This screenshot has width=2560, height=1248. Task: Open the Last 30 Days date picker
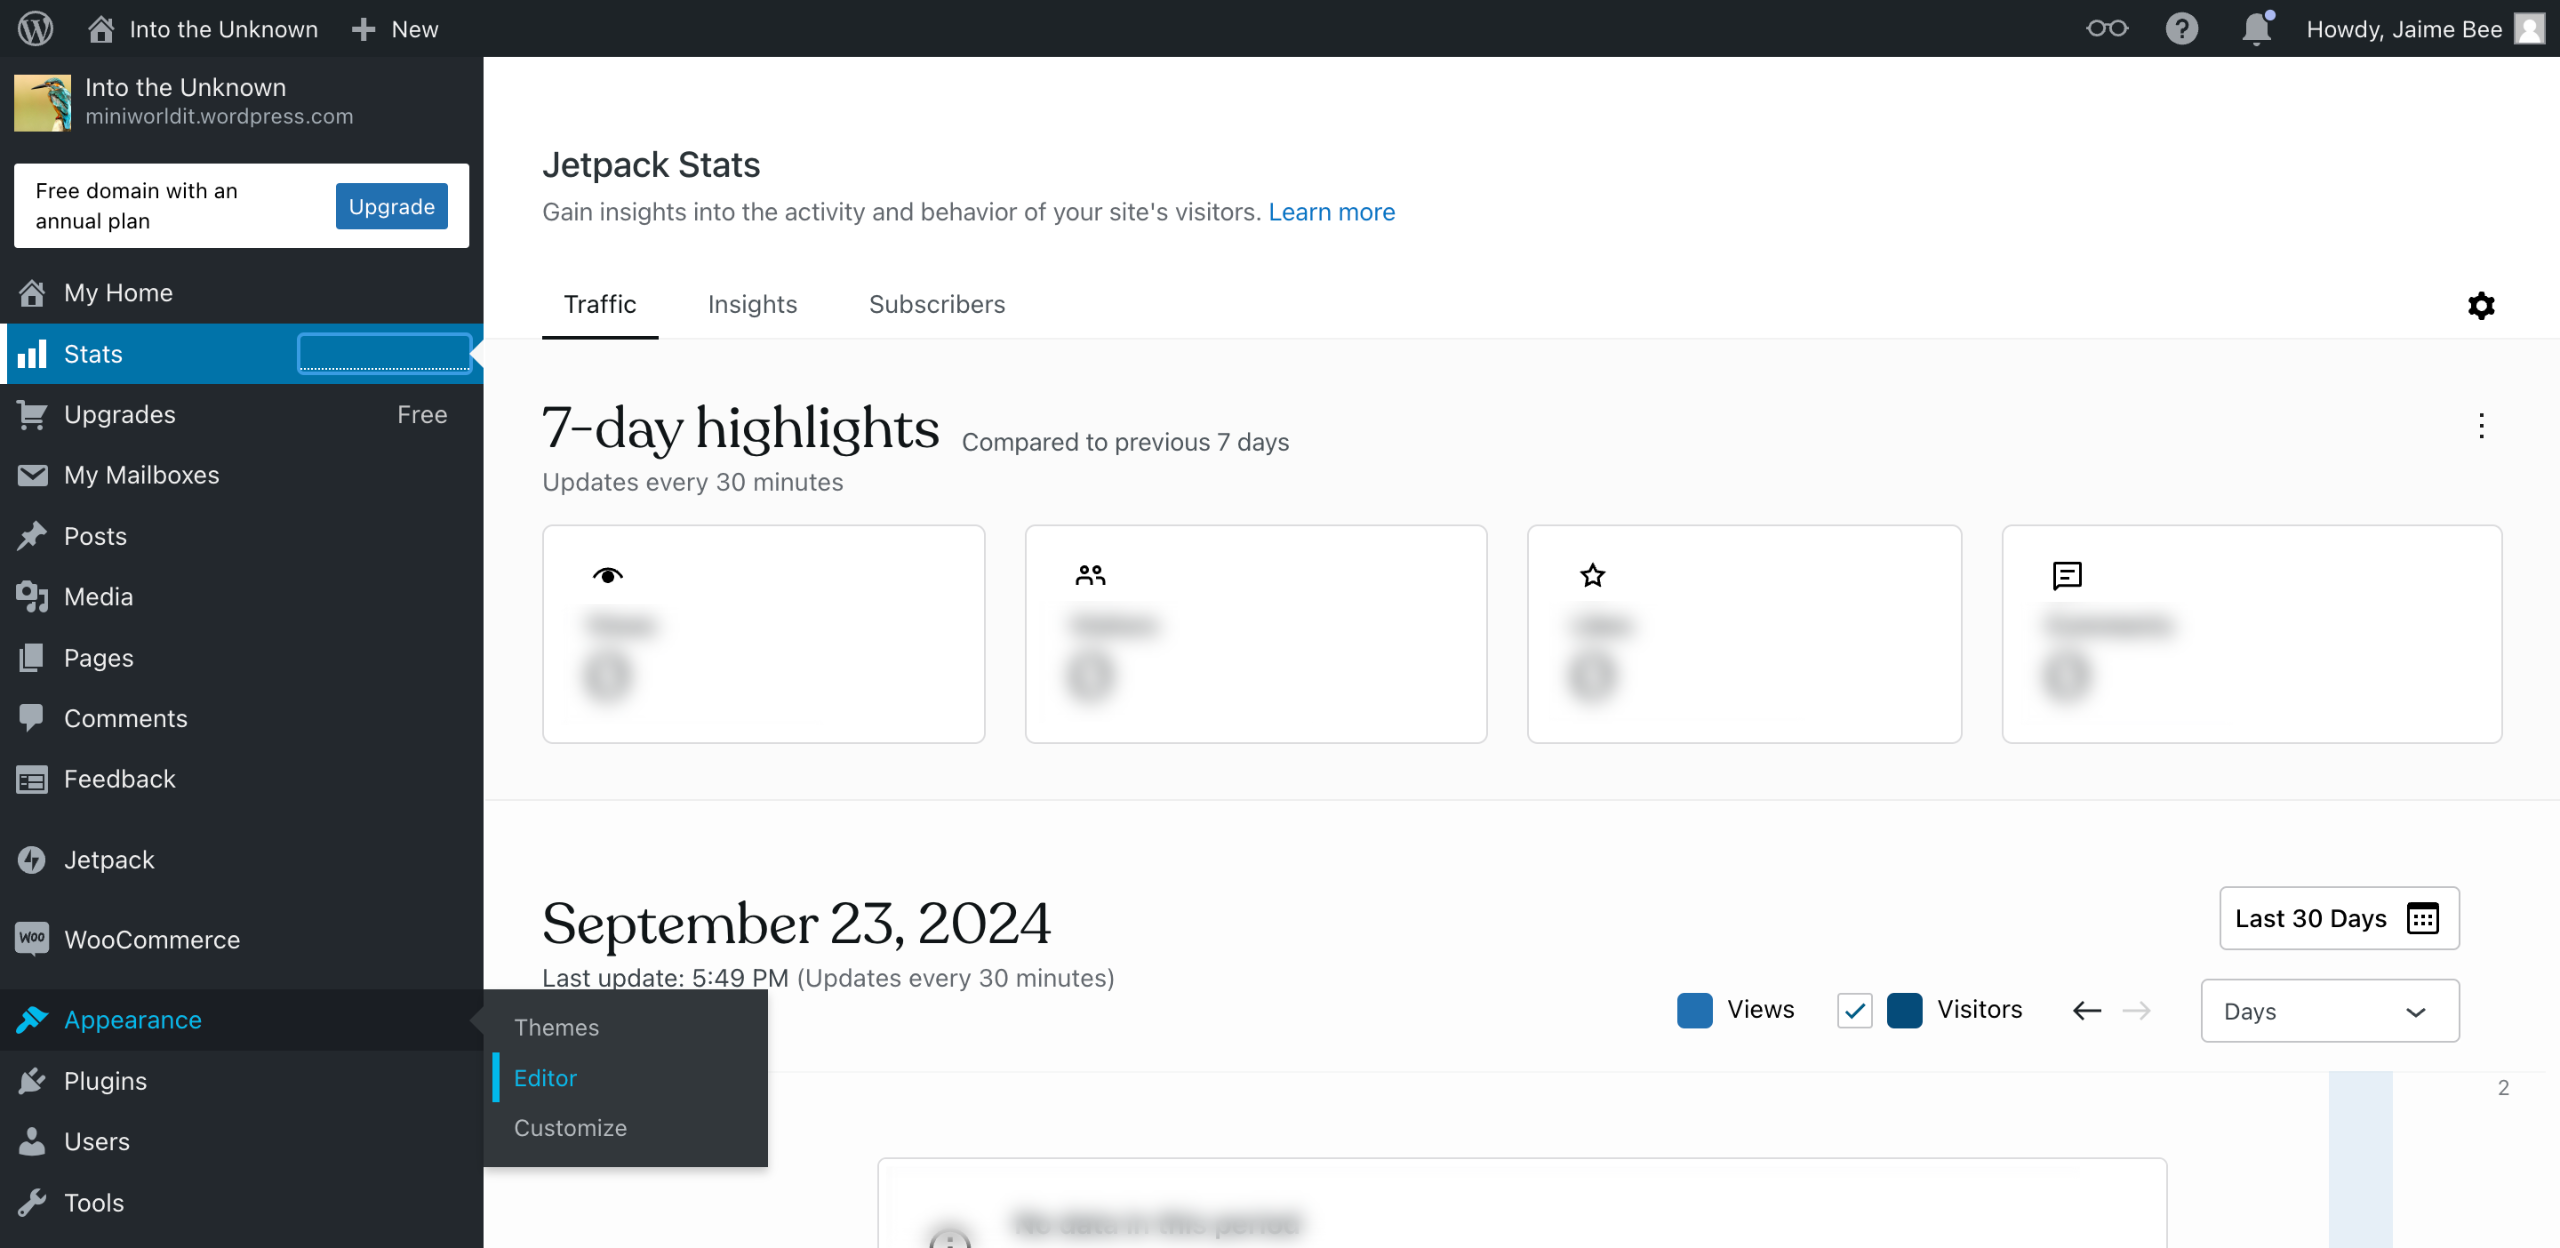coord(2338,918)
